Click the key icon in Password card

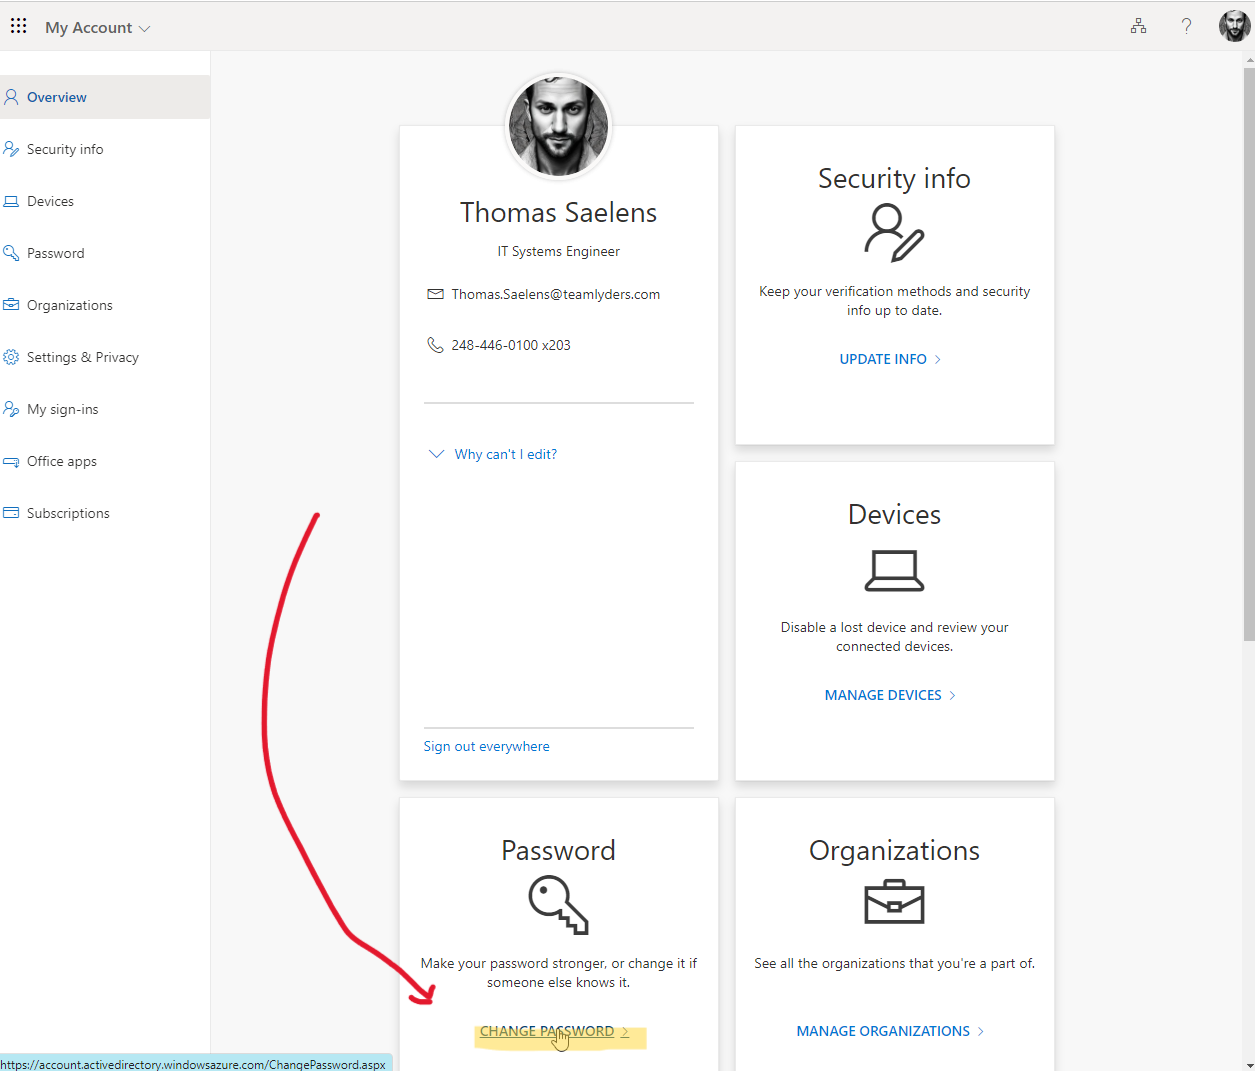[x=558, y=904]
